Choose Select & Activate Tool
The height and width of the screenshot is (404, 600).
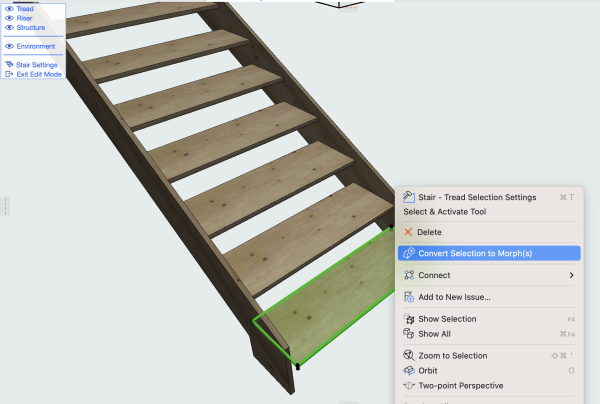pyautogui.click(x=444, y=212)
